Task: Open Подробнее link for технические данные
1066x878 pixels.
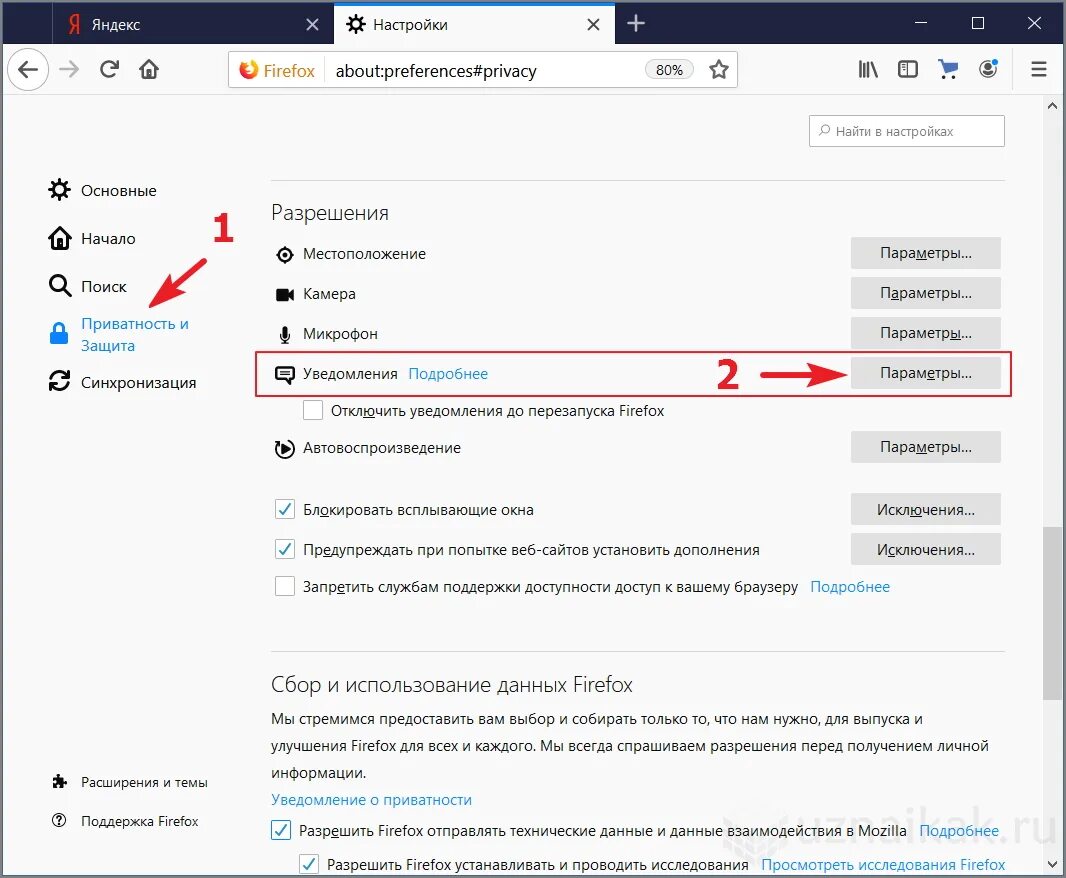Action: (x=959, y=830)
